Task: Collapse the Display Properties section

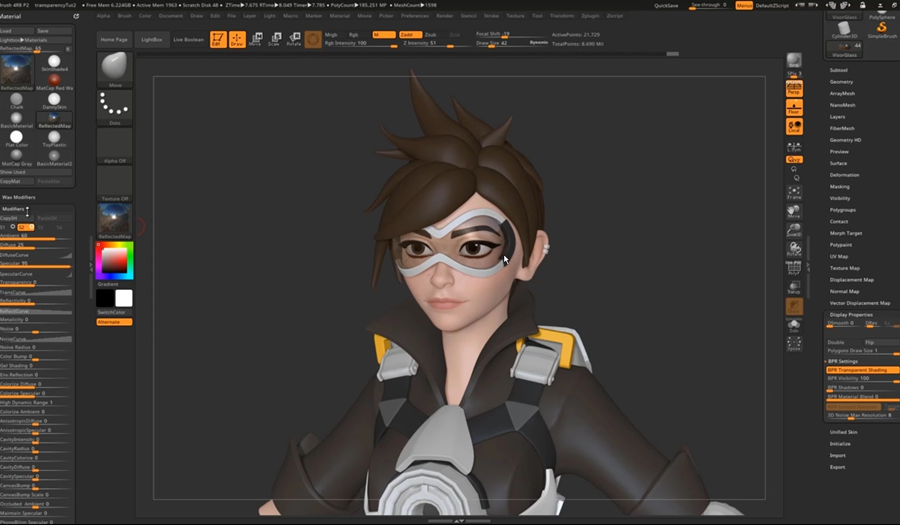Action: pyautogui.click(x=851, y=314)
